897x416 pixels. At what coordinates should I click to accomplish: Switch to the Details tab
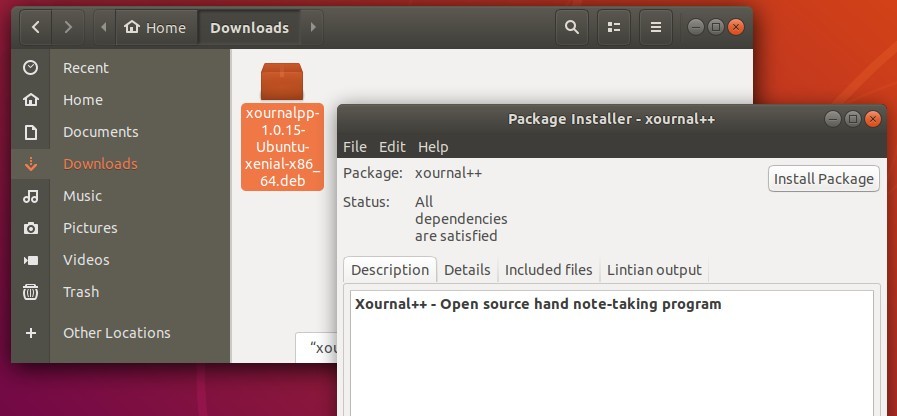point(467,270)
